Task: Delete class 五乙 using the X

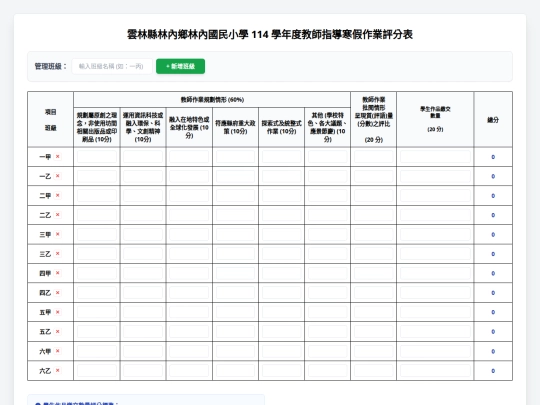Action: (x=58, y=332)
